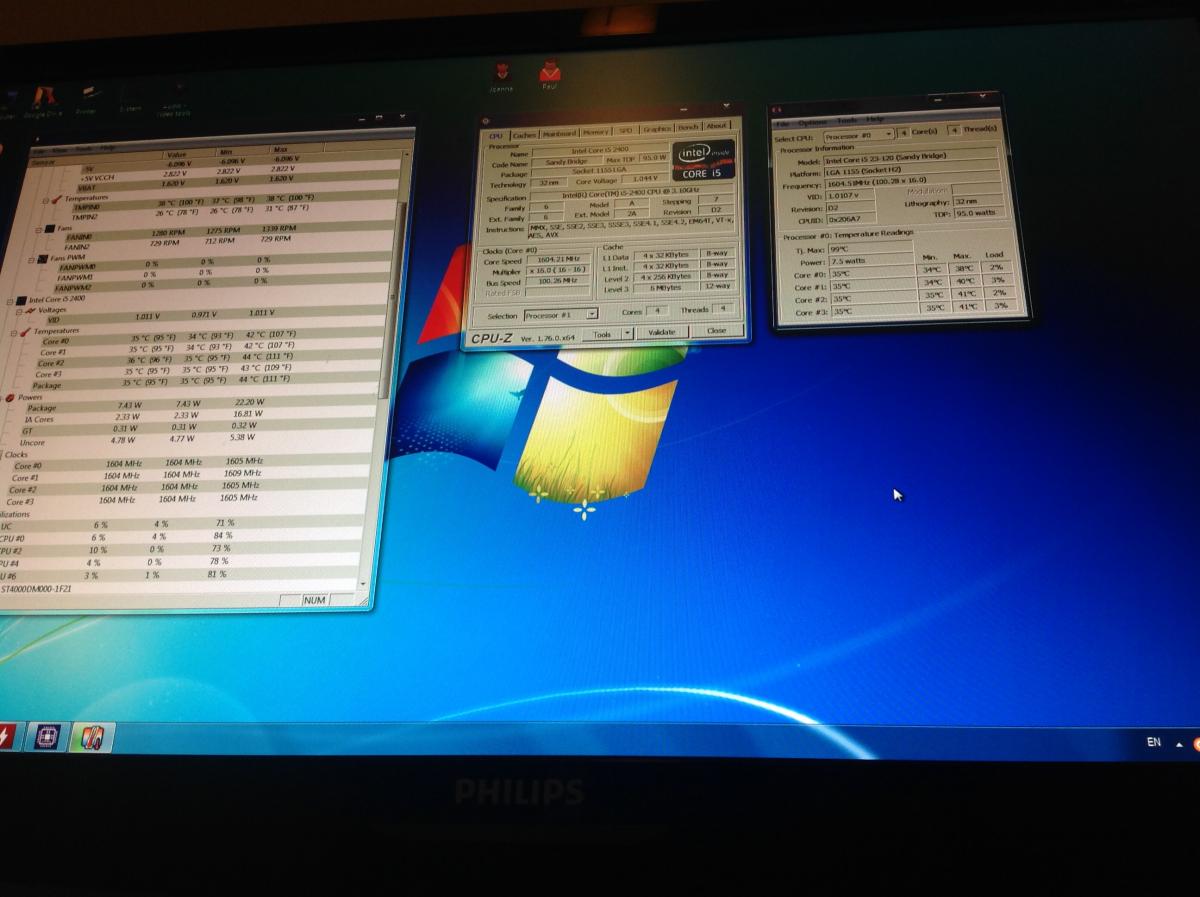1200x897 pixels.
Task: Switch to the Bench tab in CPU-Z
Action: tap(689, 128)
